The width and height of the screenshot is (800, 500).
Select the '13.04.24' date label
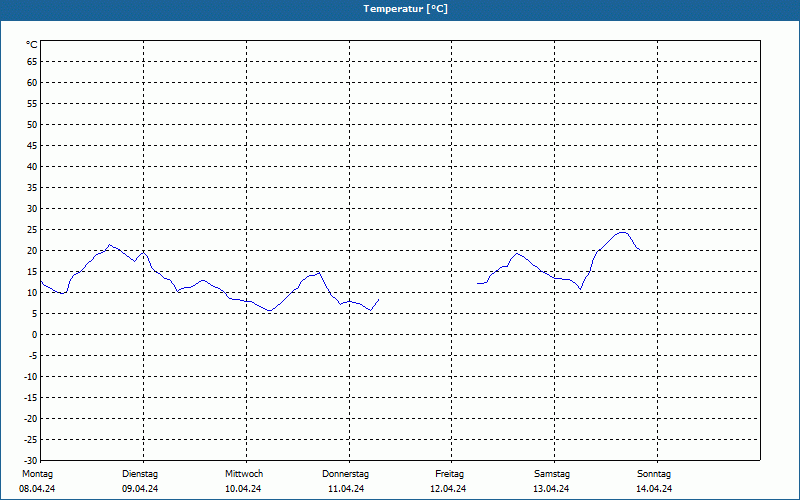[551, 489]
